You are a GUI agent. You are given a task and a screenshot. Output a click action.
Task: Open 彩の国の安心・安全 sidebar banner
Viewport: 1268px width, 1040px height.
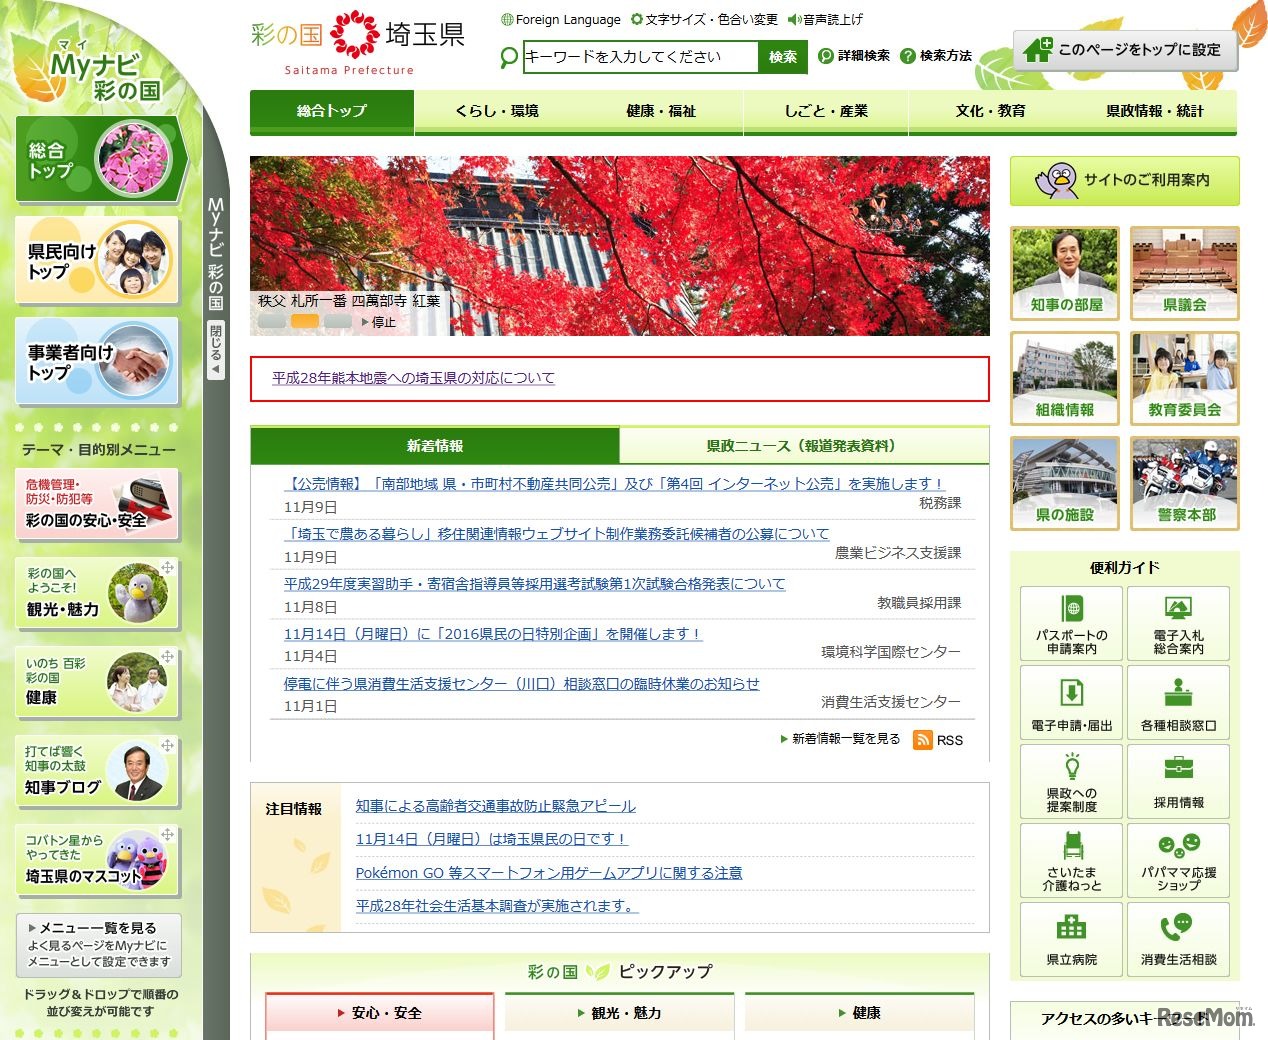click(97, 504)
